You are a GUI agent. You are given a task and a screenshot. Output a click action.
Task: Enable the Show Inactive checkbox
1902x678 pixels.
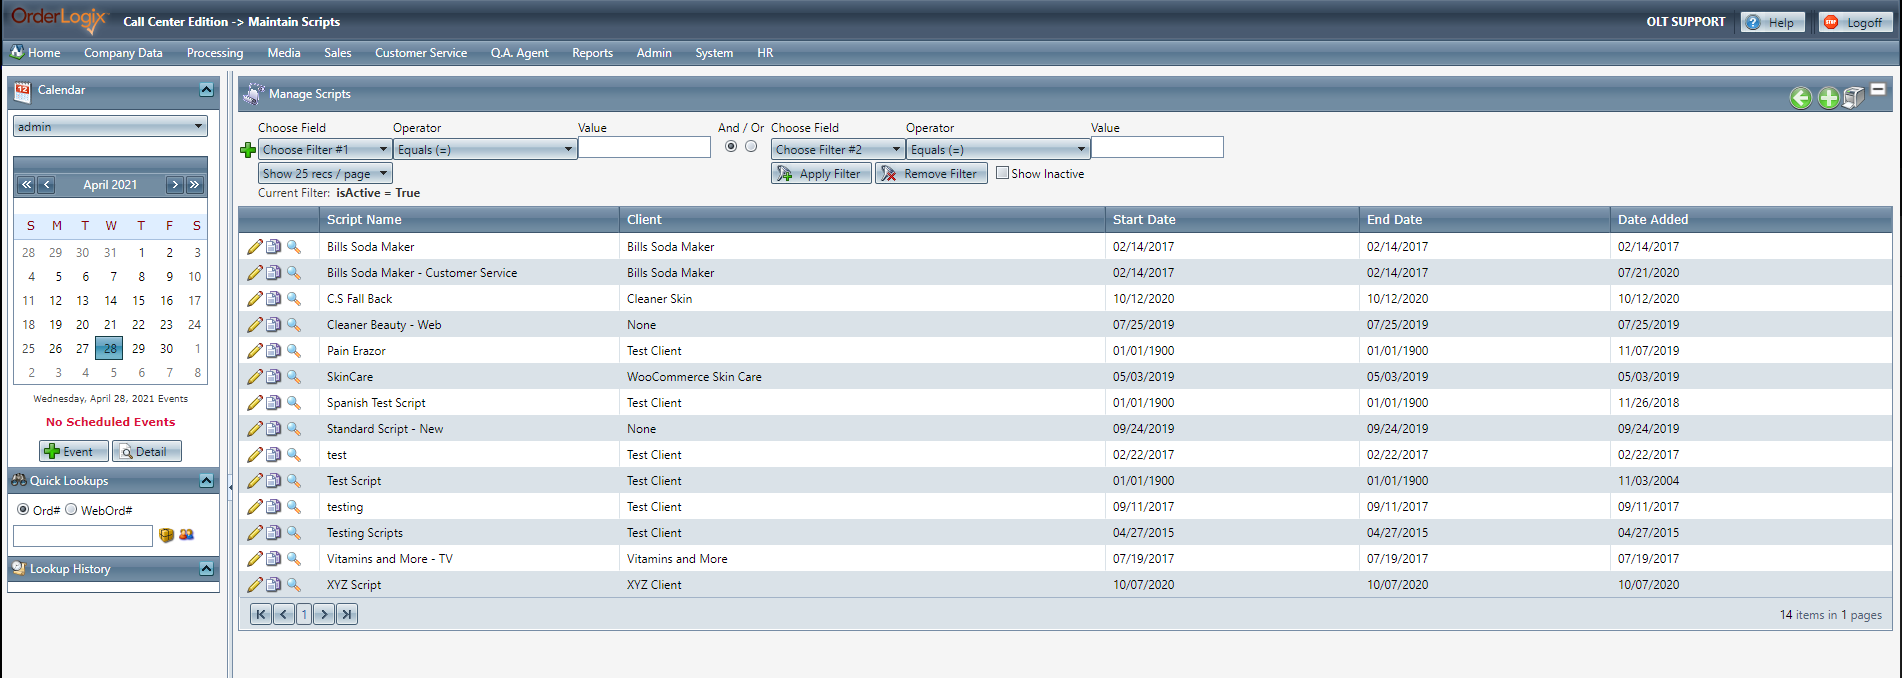pyautogui.click(x=1002, y=173)
